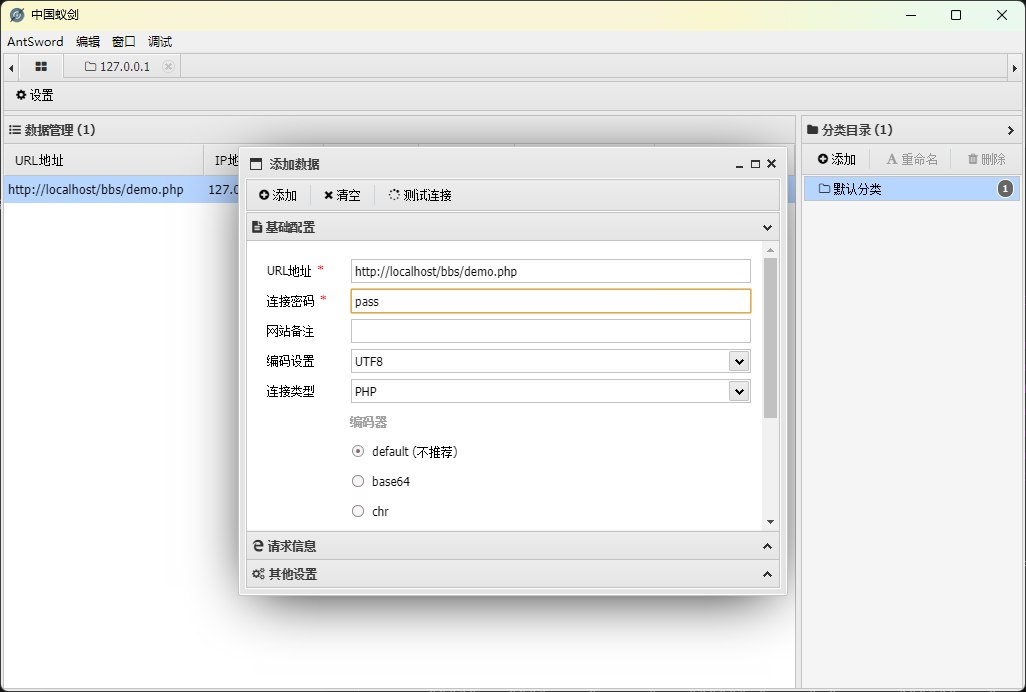The height and width of the screenshot is (692, 1026).
Task: Open the 编辑 menu
Action: [x=88, y=42]
